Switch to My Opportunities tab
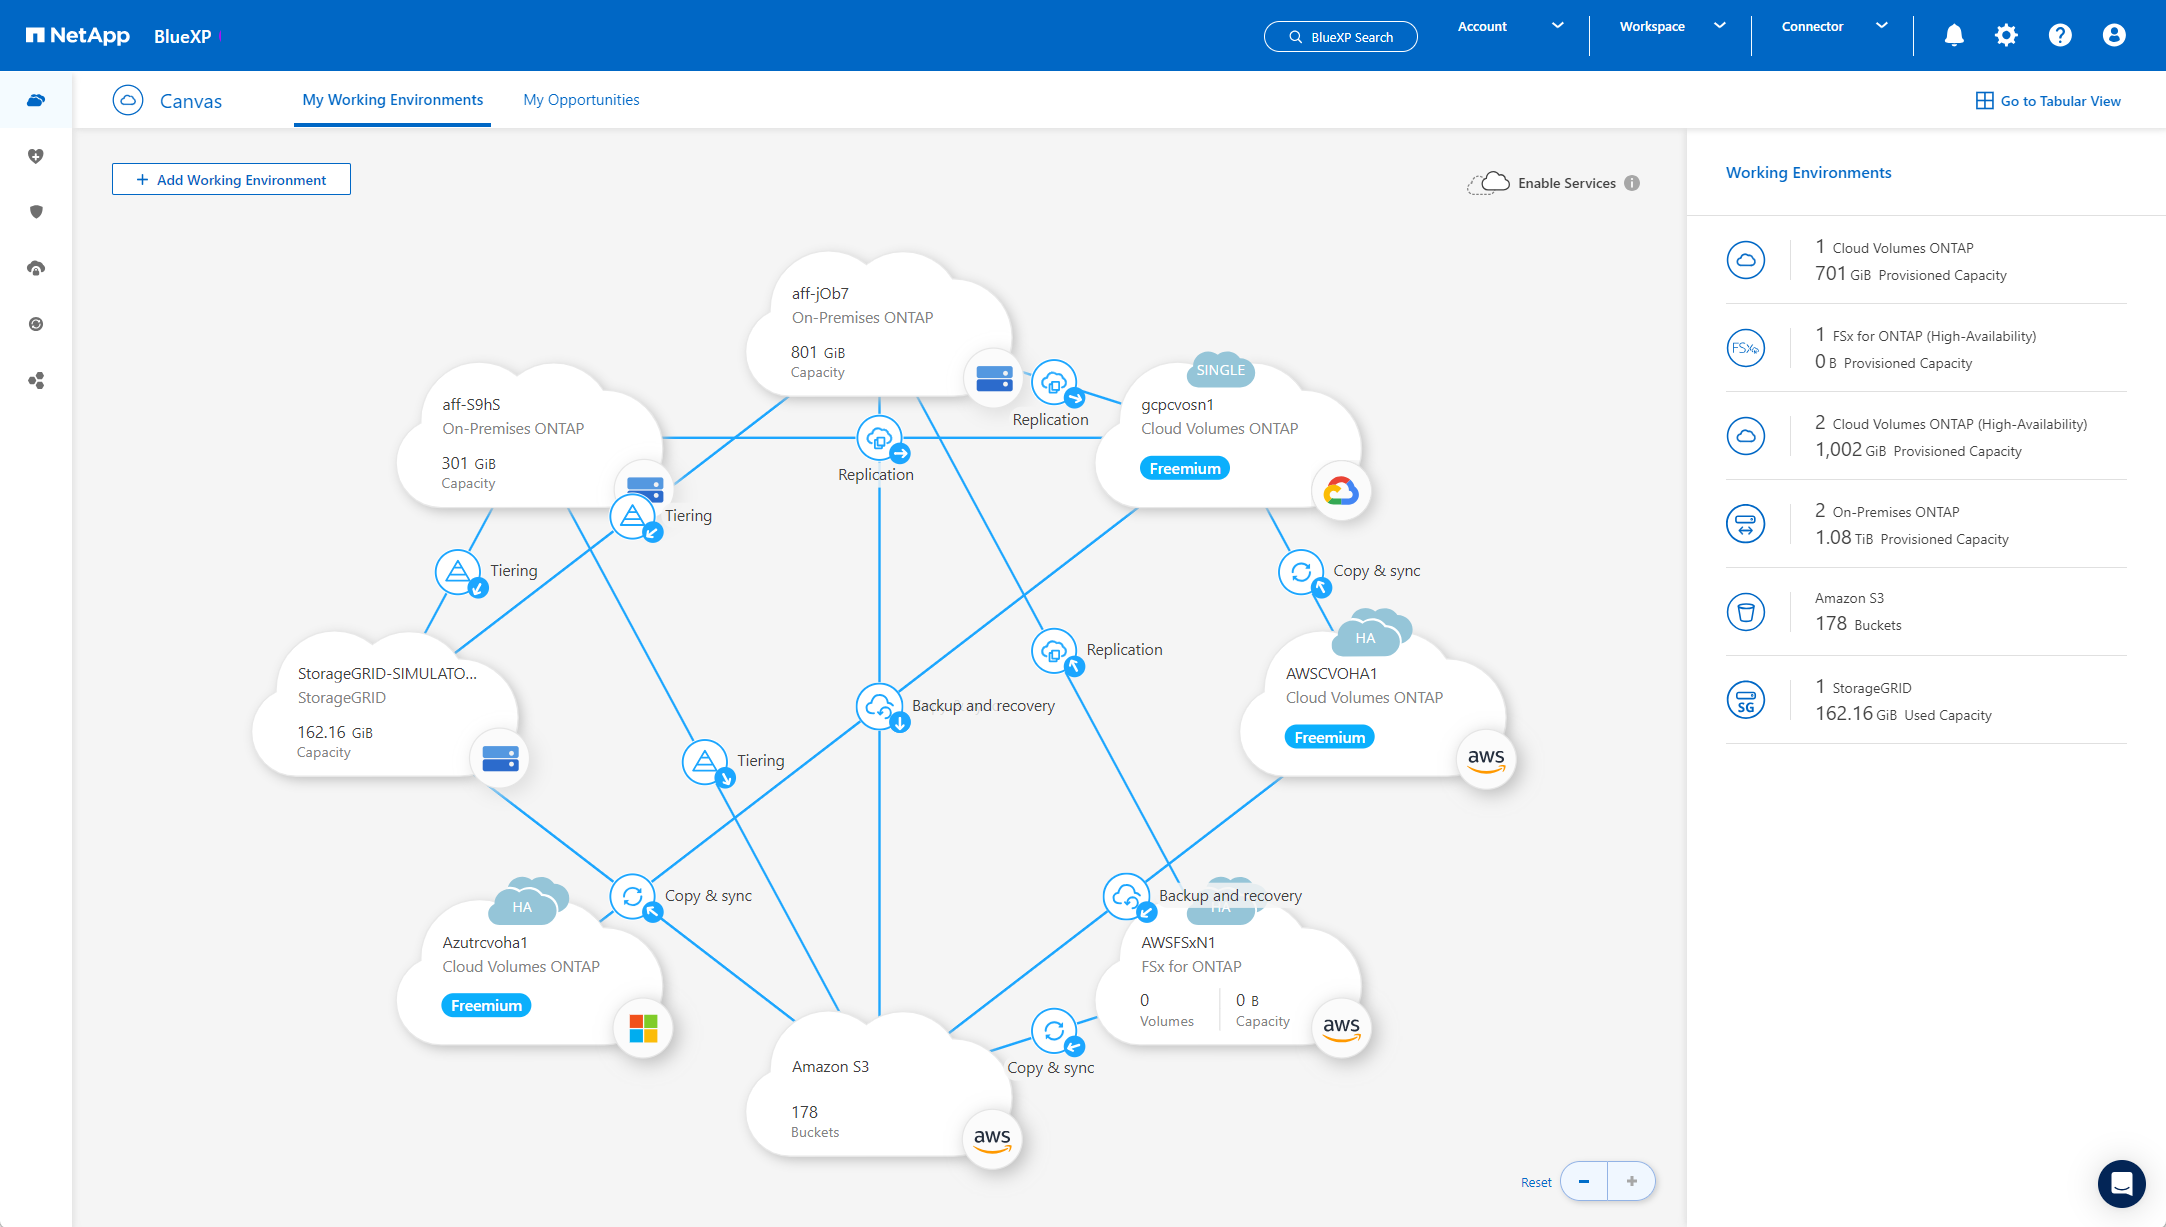The image size is (2166, 1227). pyautogui.click(x=581, y=100)
